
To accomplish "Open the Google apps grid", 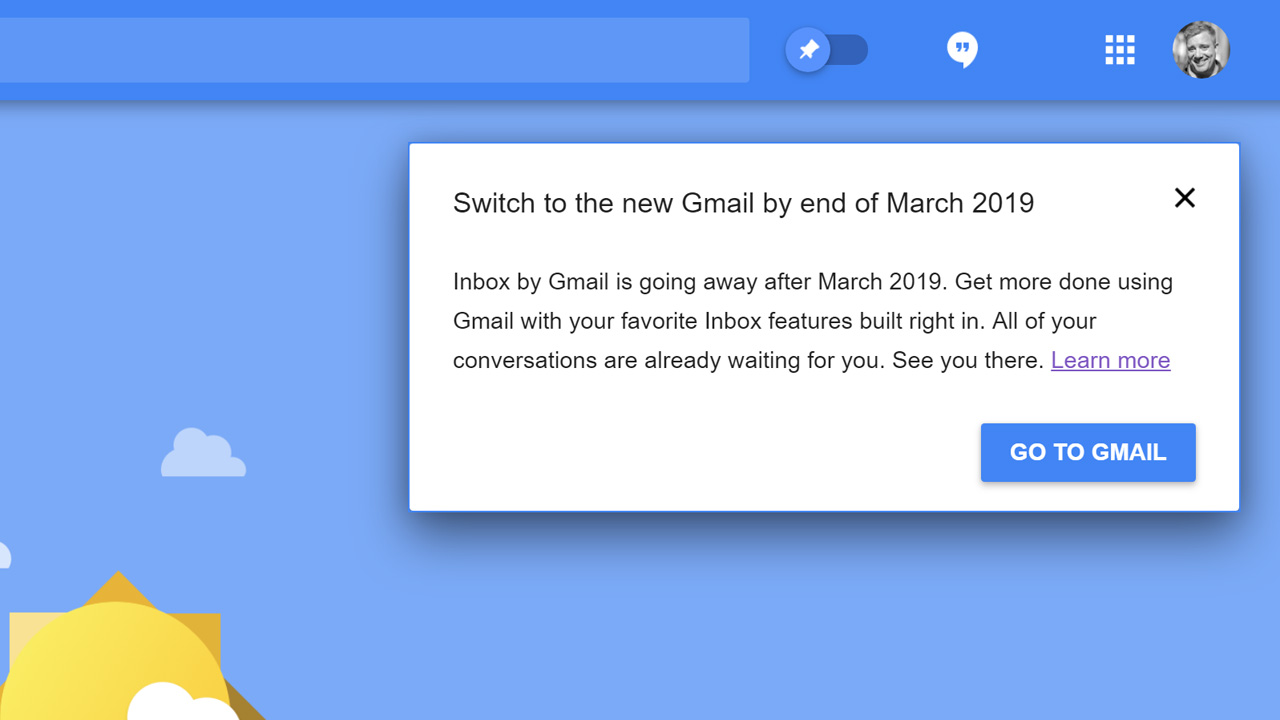I will (x=1119, y=50).
